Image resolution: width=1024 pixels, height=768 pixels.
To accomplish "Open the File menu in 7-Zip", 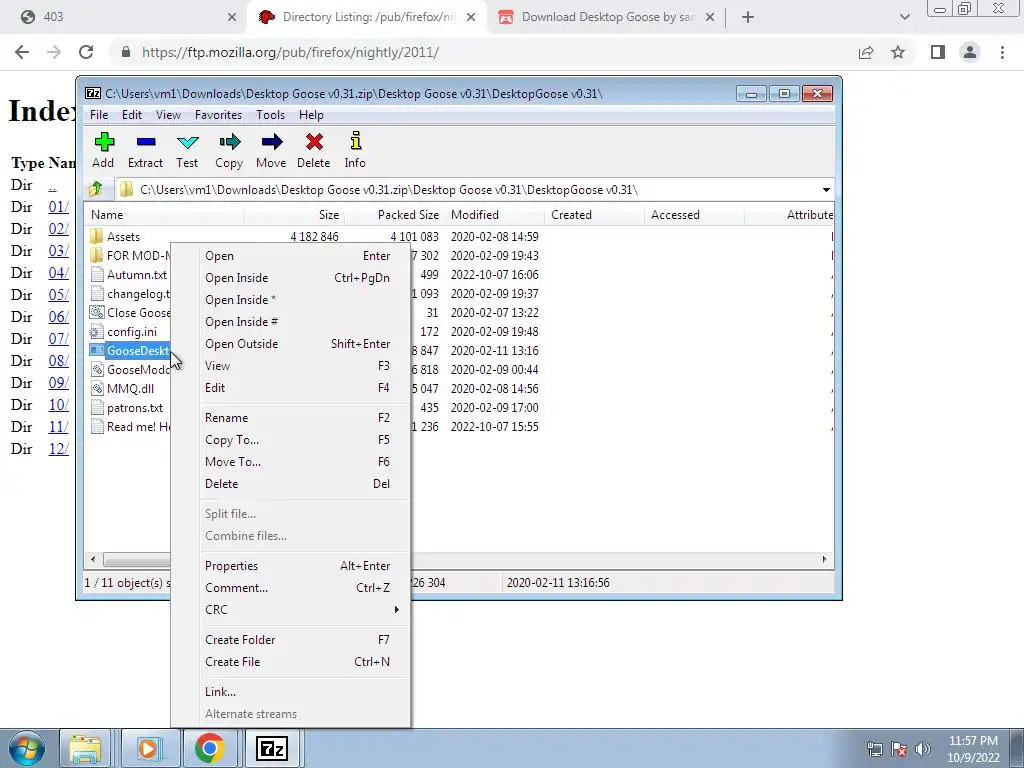I will click(99, 115).
